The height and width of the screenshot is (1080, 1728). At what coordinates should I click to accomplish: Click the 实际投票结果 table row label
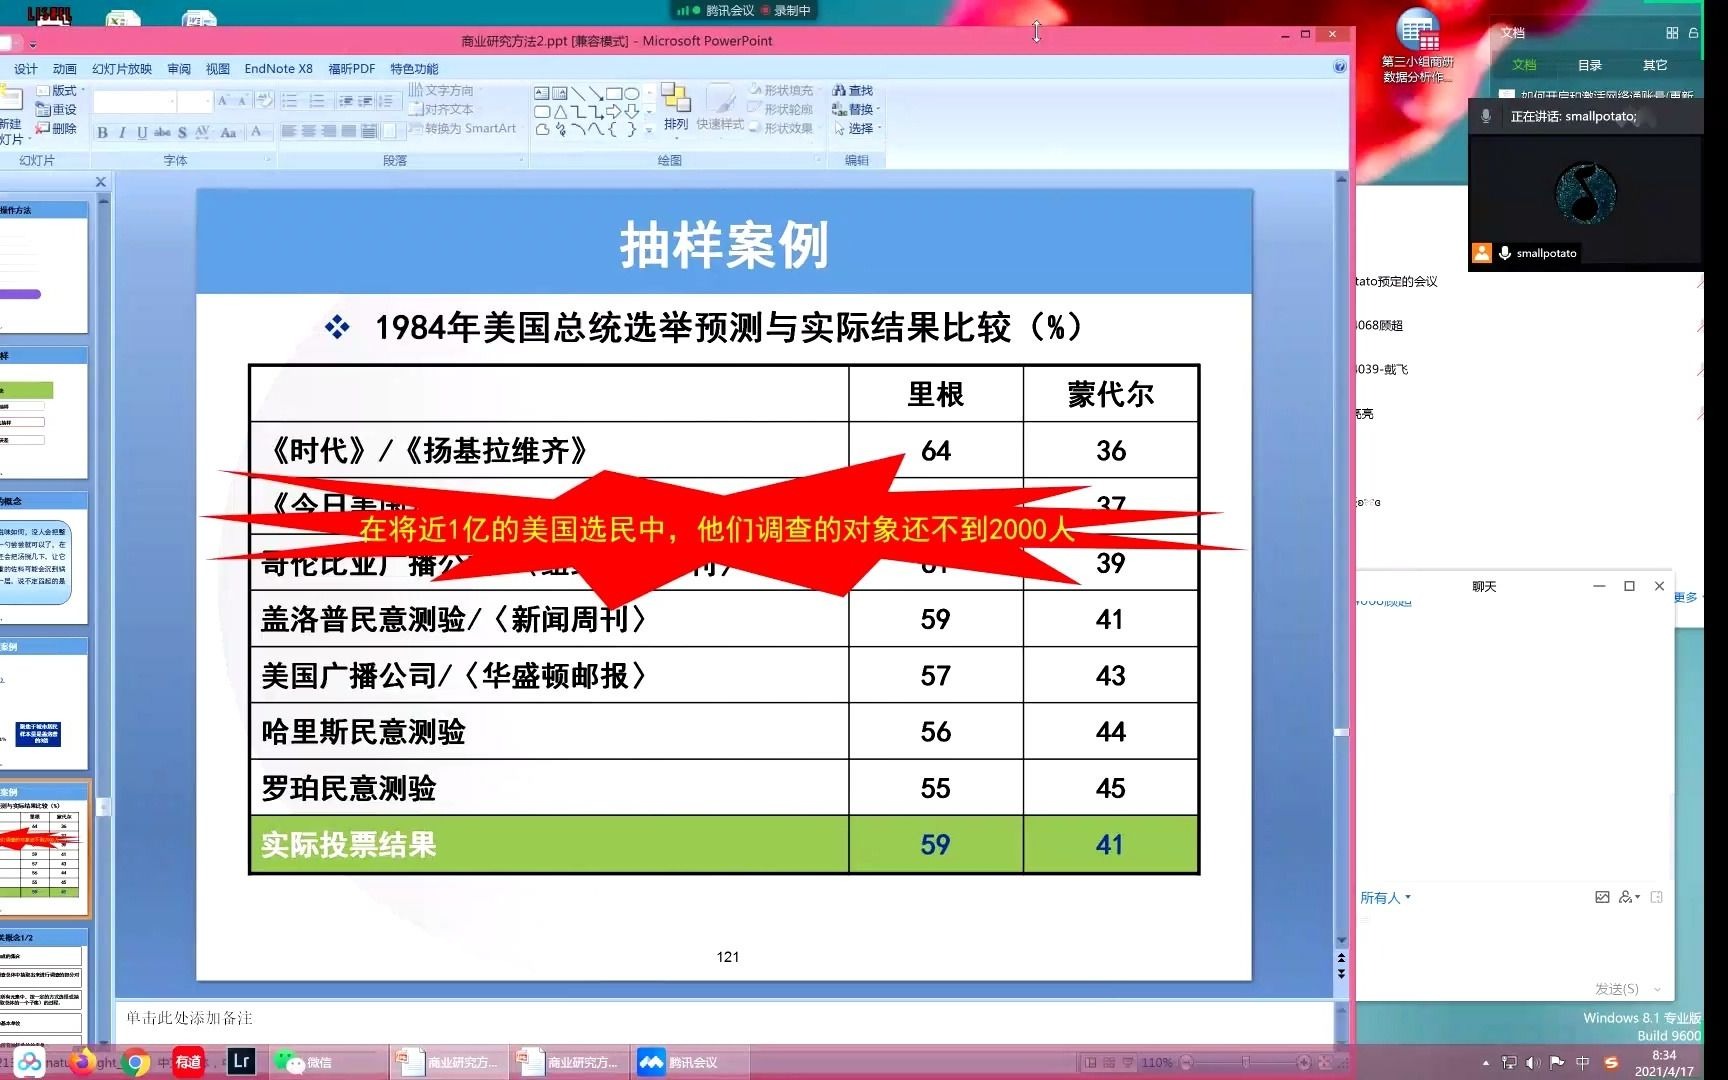[x=348, y=845]
